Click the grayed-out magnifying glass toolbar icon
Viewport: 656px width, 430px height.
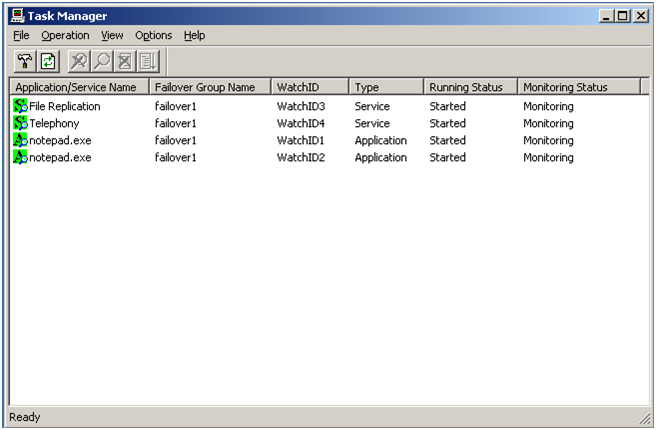coord(102,61)
